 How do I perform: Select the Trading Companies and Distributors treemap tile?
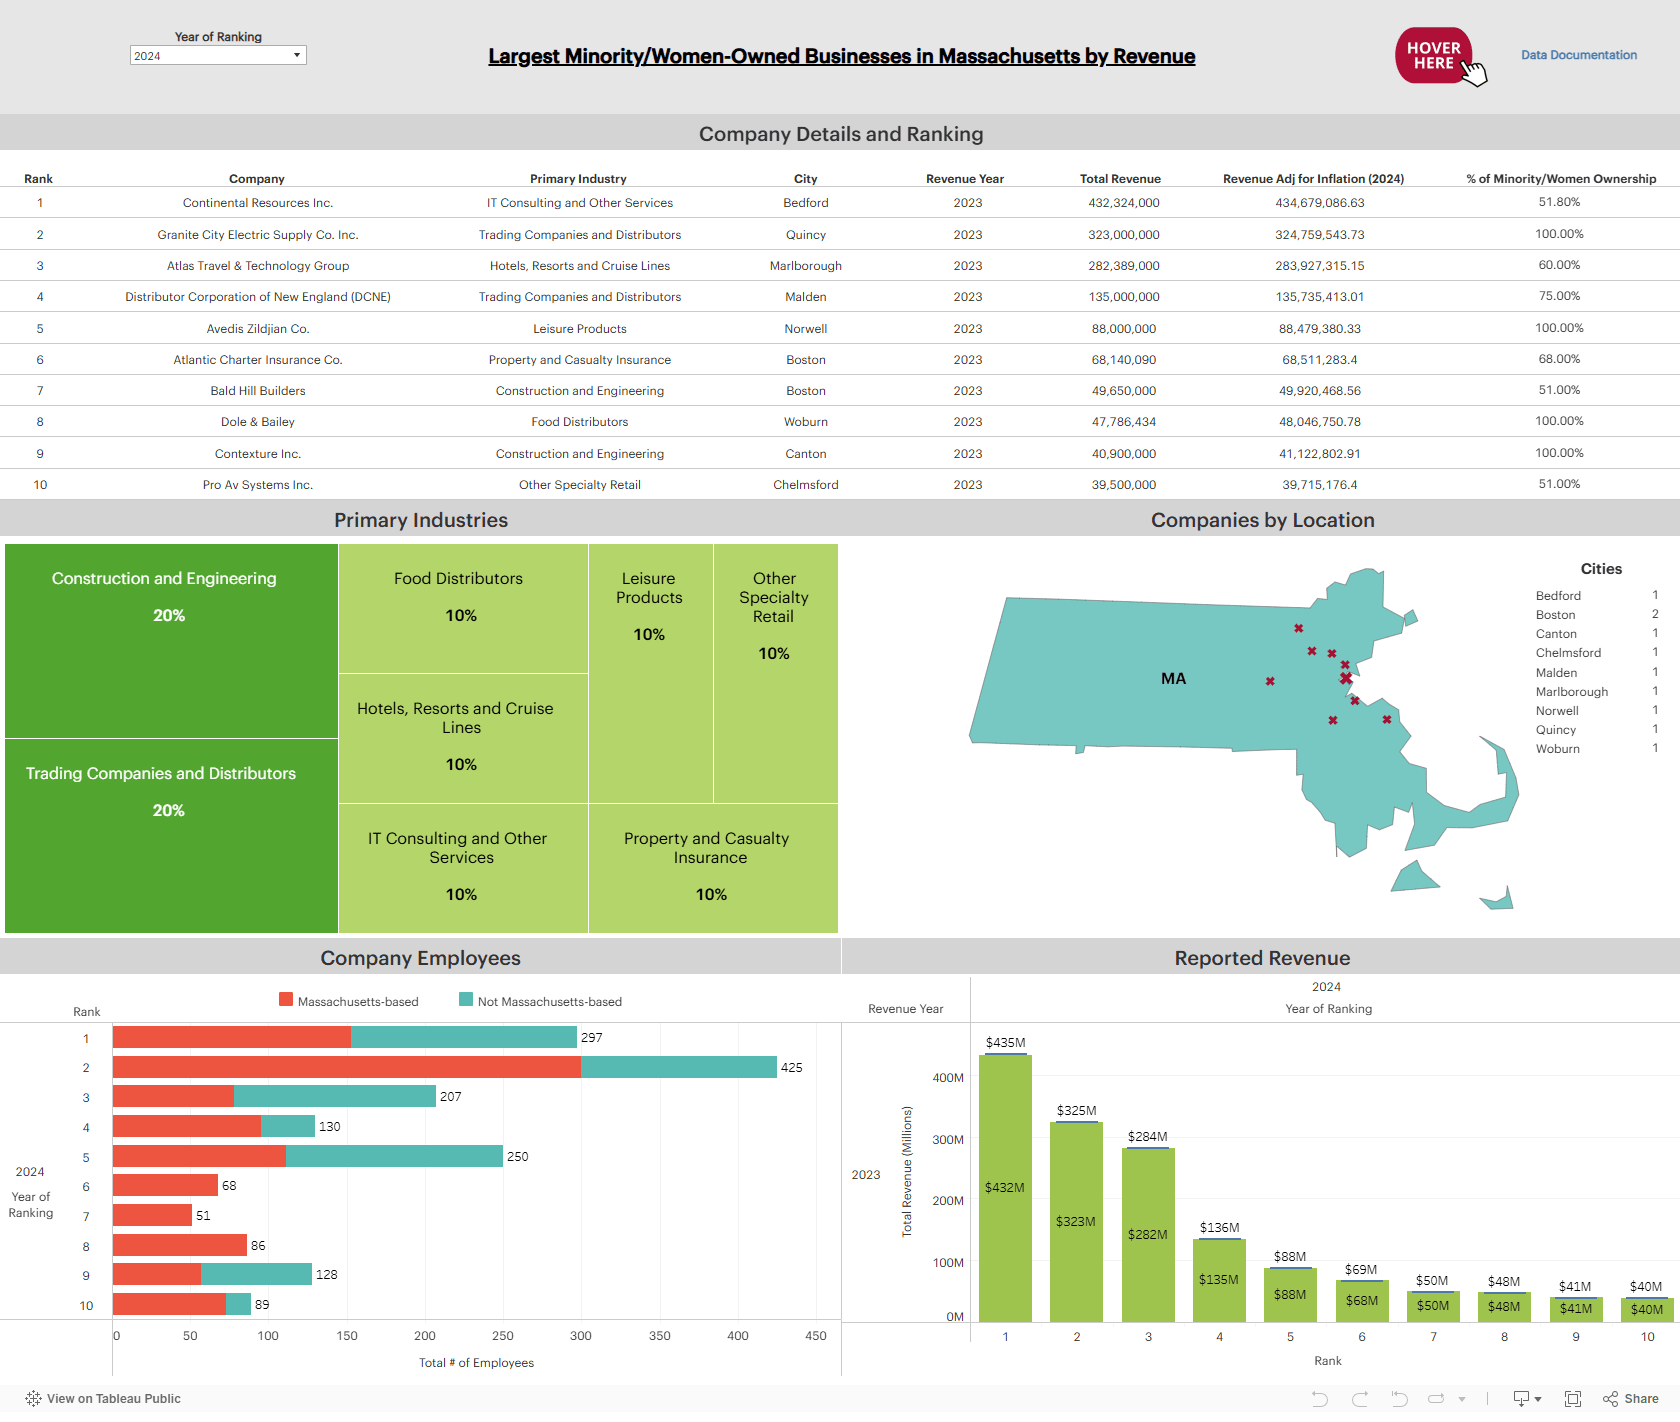coord(171,836)
